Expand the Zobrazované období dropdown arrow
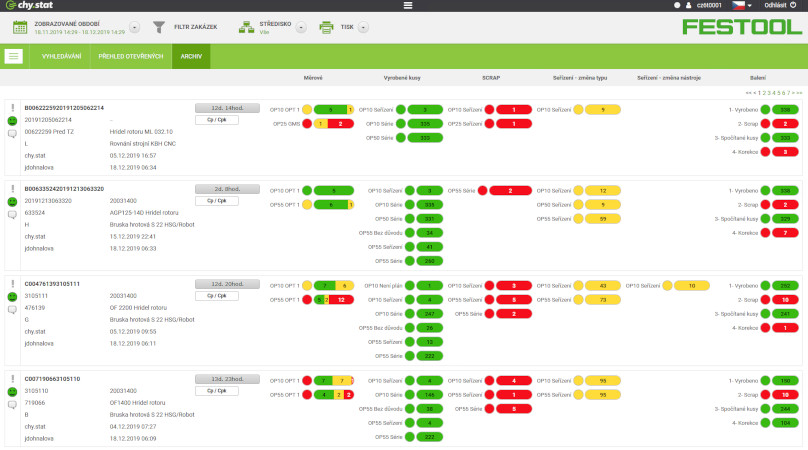The image size is (808, 450). pyautogui.click(x=133, y=27)
